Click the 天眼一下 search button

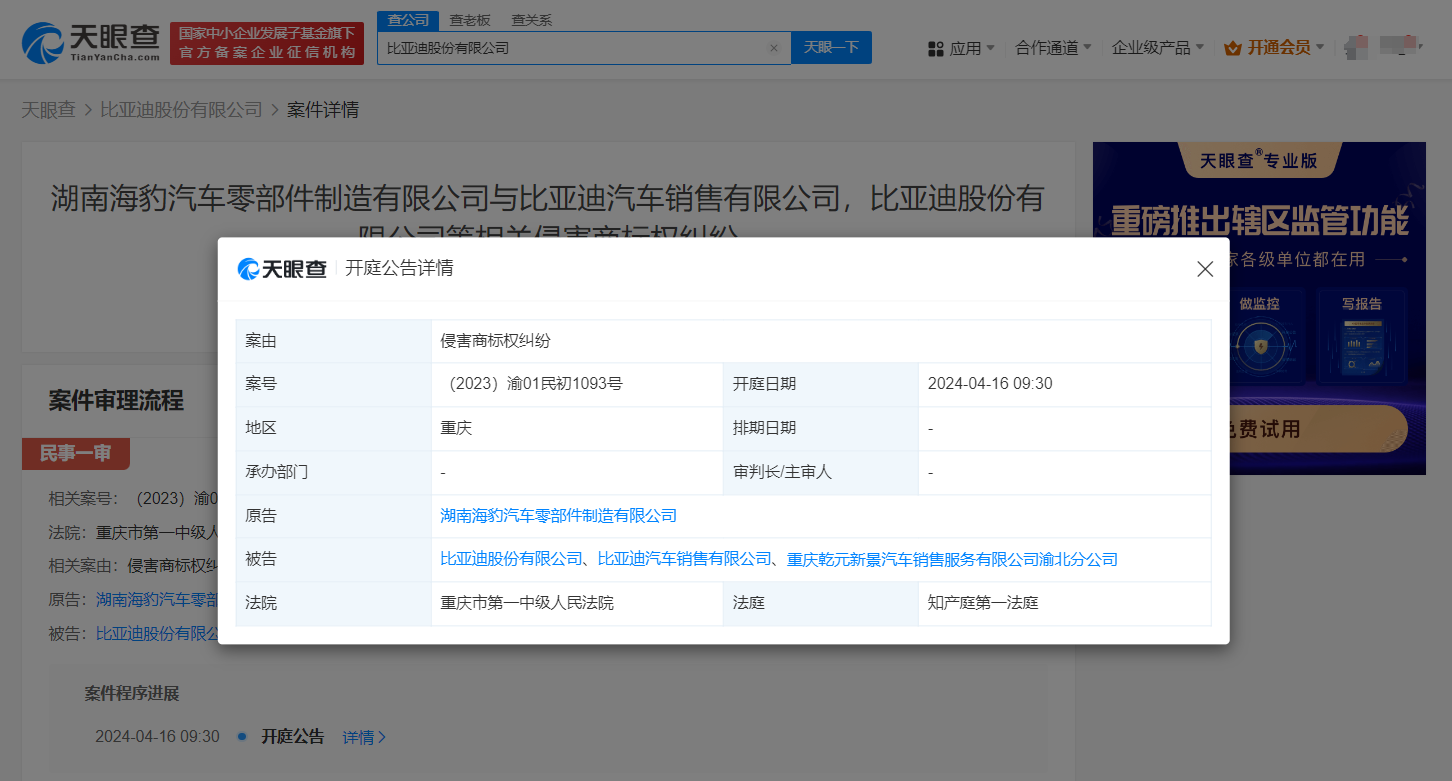pos(831,47)
